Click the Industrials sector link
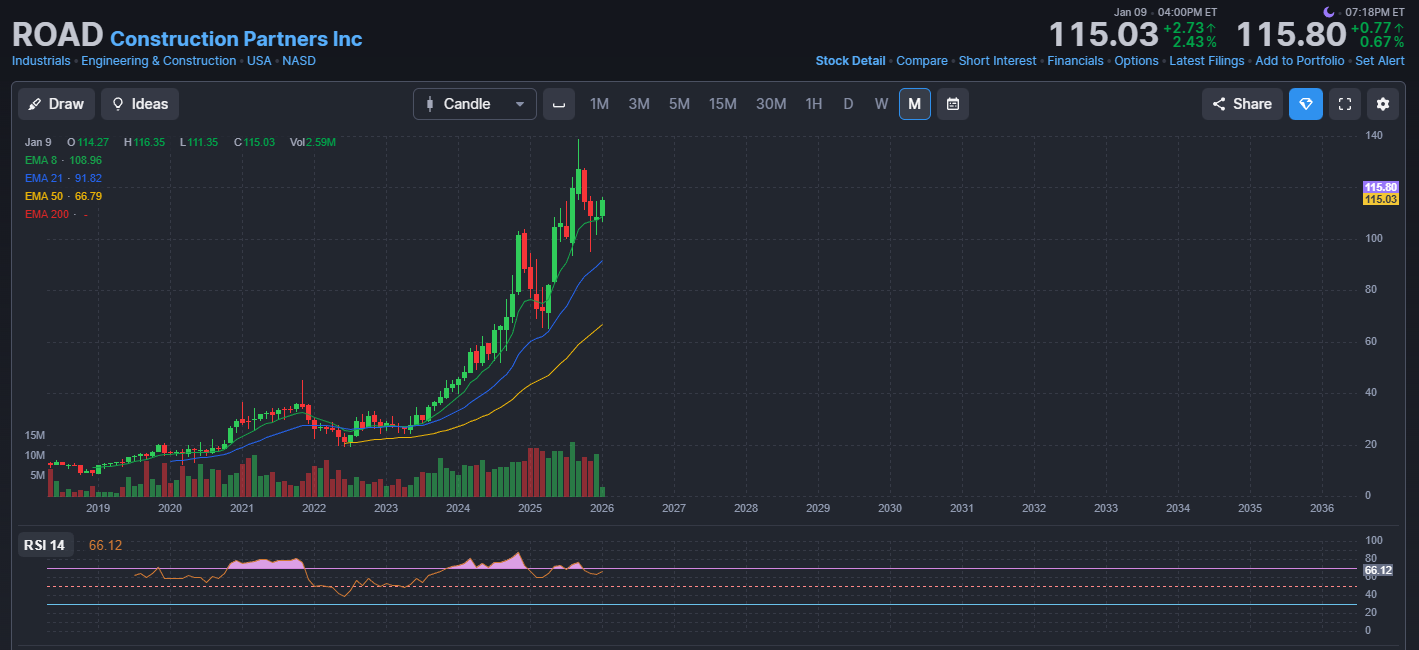Image resolution: width=1419 pixels, height=650 pixels. [41, 61]
